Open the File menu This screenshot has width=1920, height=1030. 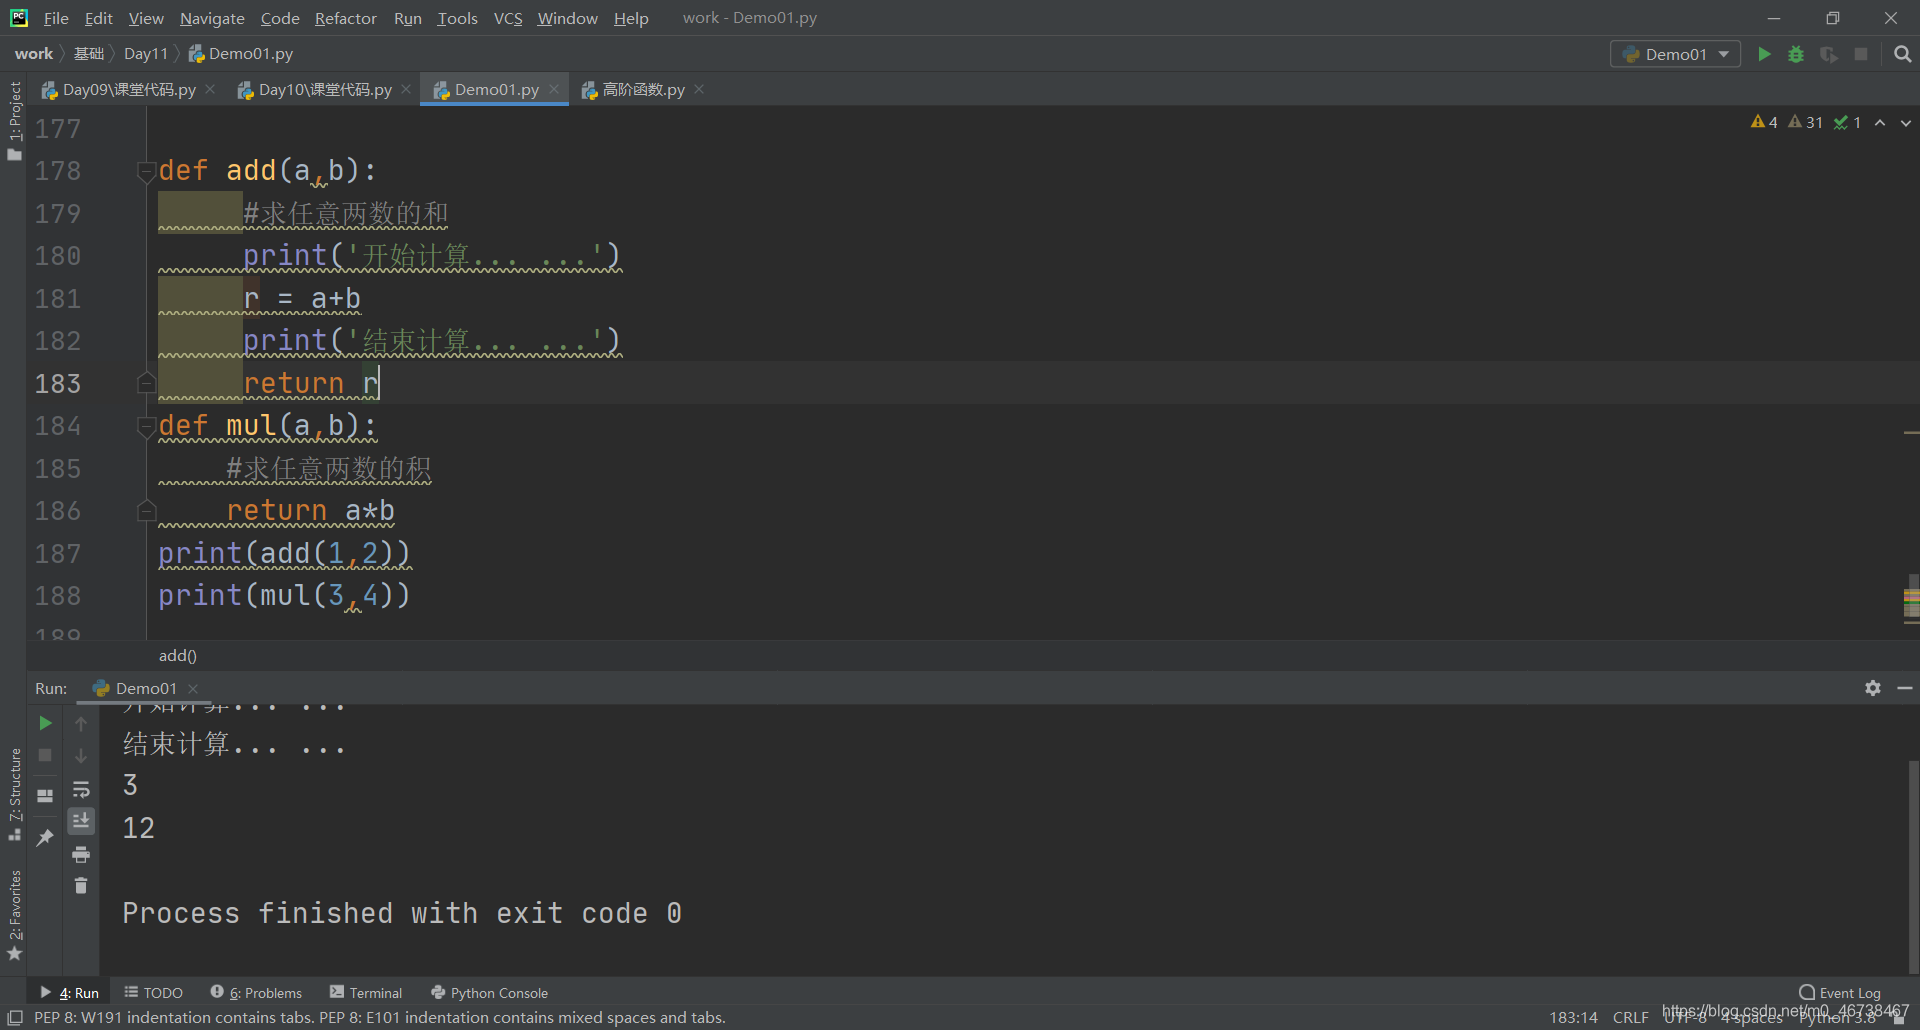click(56, 18)
